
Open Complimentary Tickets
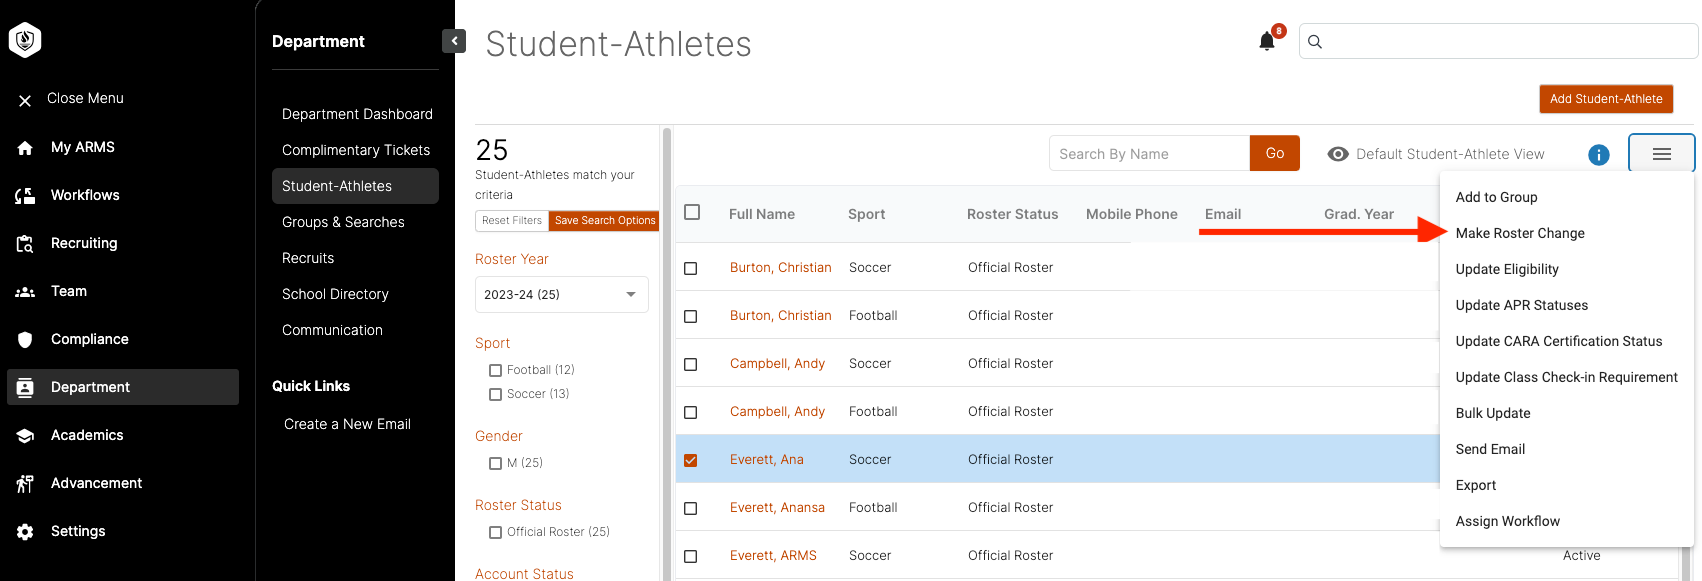click(x=356, y=150)
